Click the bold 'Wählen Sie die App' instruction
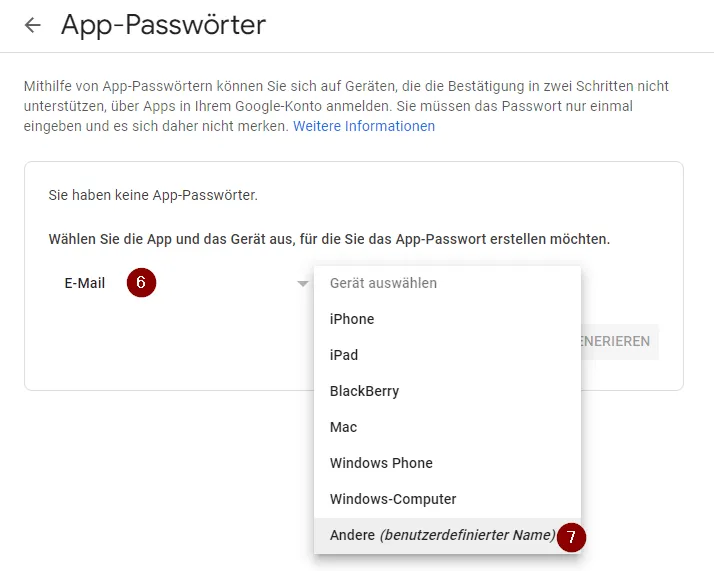Screen dimensions: 714x571 click(329, 240)
